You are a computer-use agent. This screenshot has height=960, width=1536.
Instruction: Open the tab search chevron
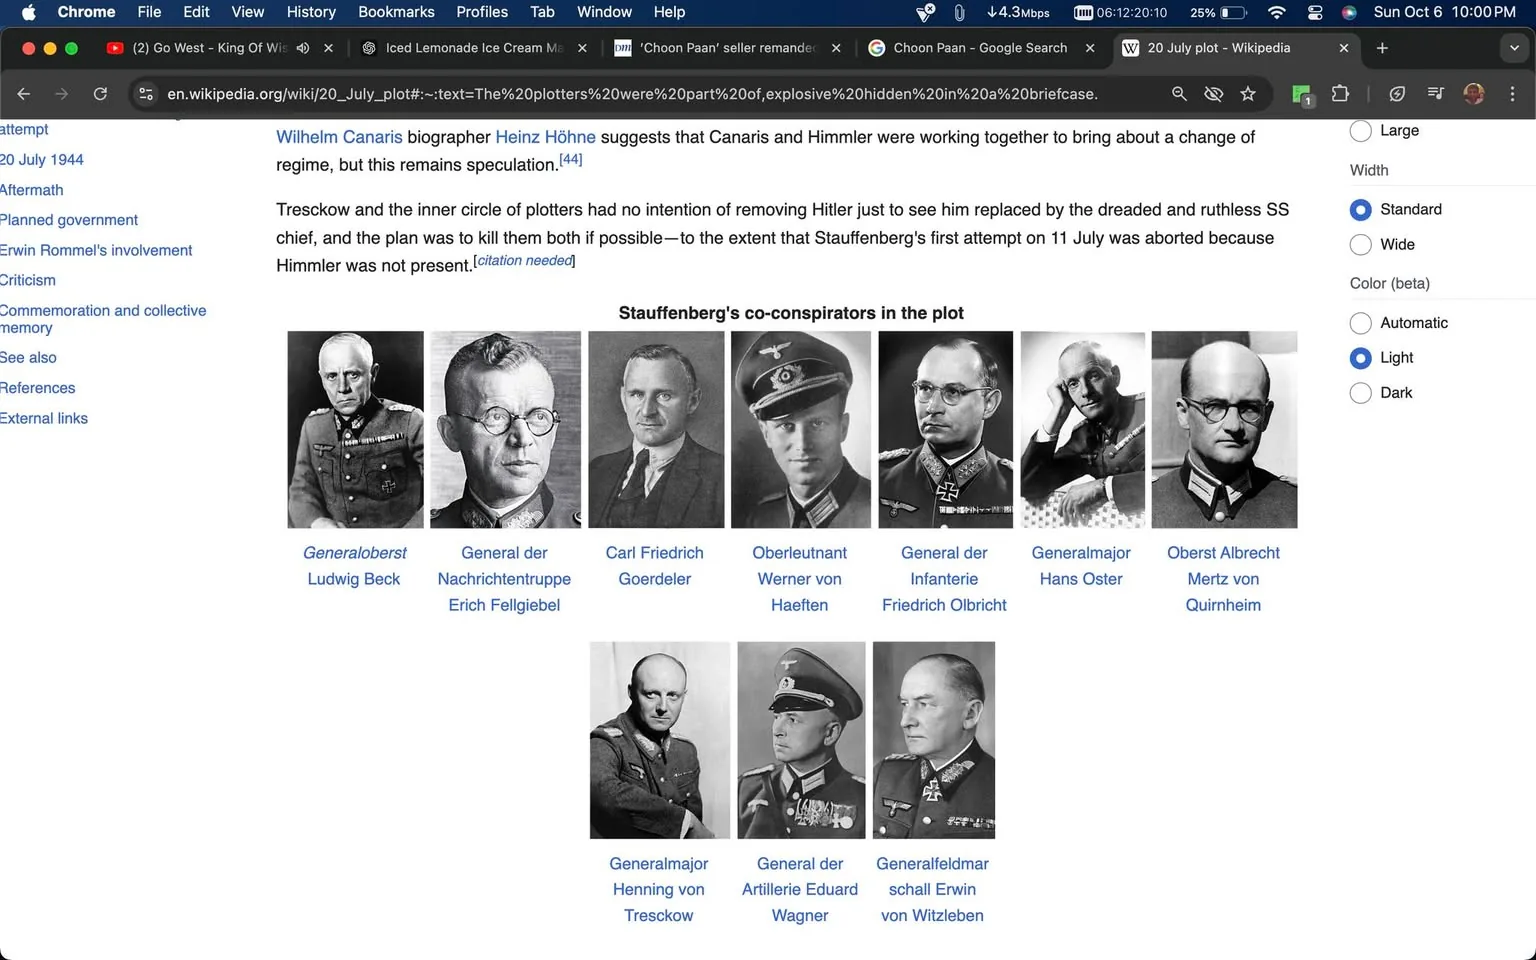click(1513, 48)
